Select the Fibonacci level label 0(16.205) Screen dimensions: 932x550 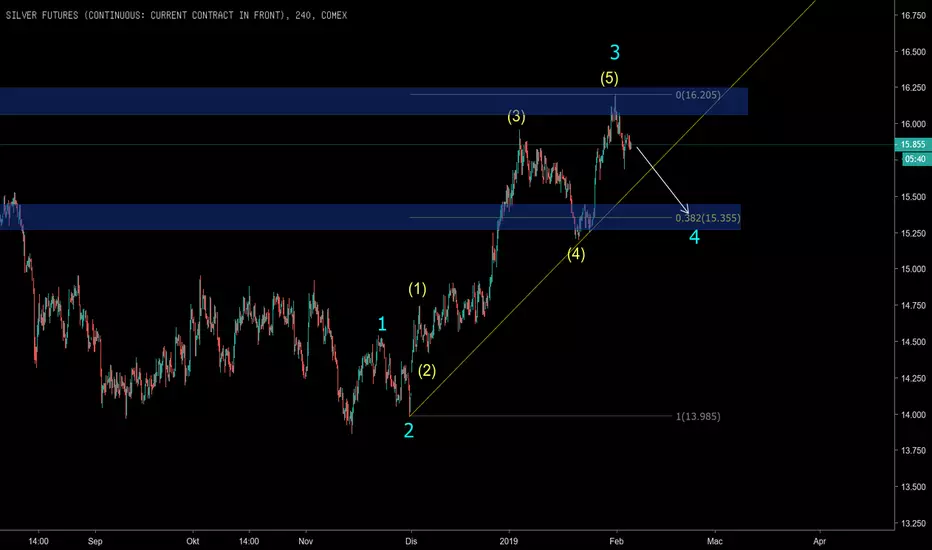[x=698, y=95]
